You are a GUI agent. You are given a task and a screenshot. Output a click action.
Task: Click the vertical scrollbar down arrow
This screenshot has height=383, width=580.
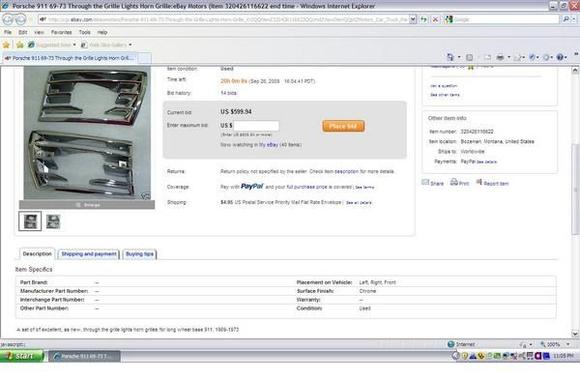click(575, 334)
